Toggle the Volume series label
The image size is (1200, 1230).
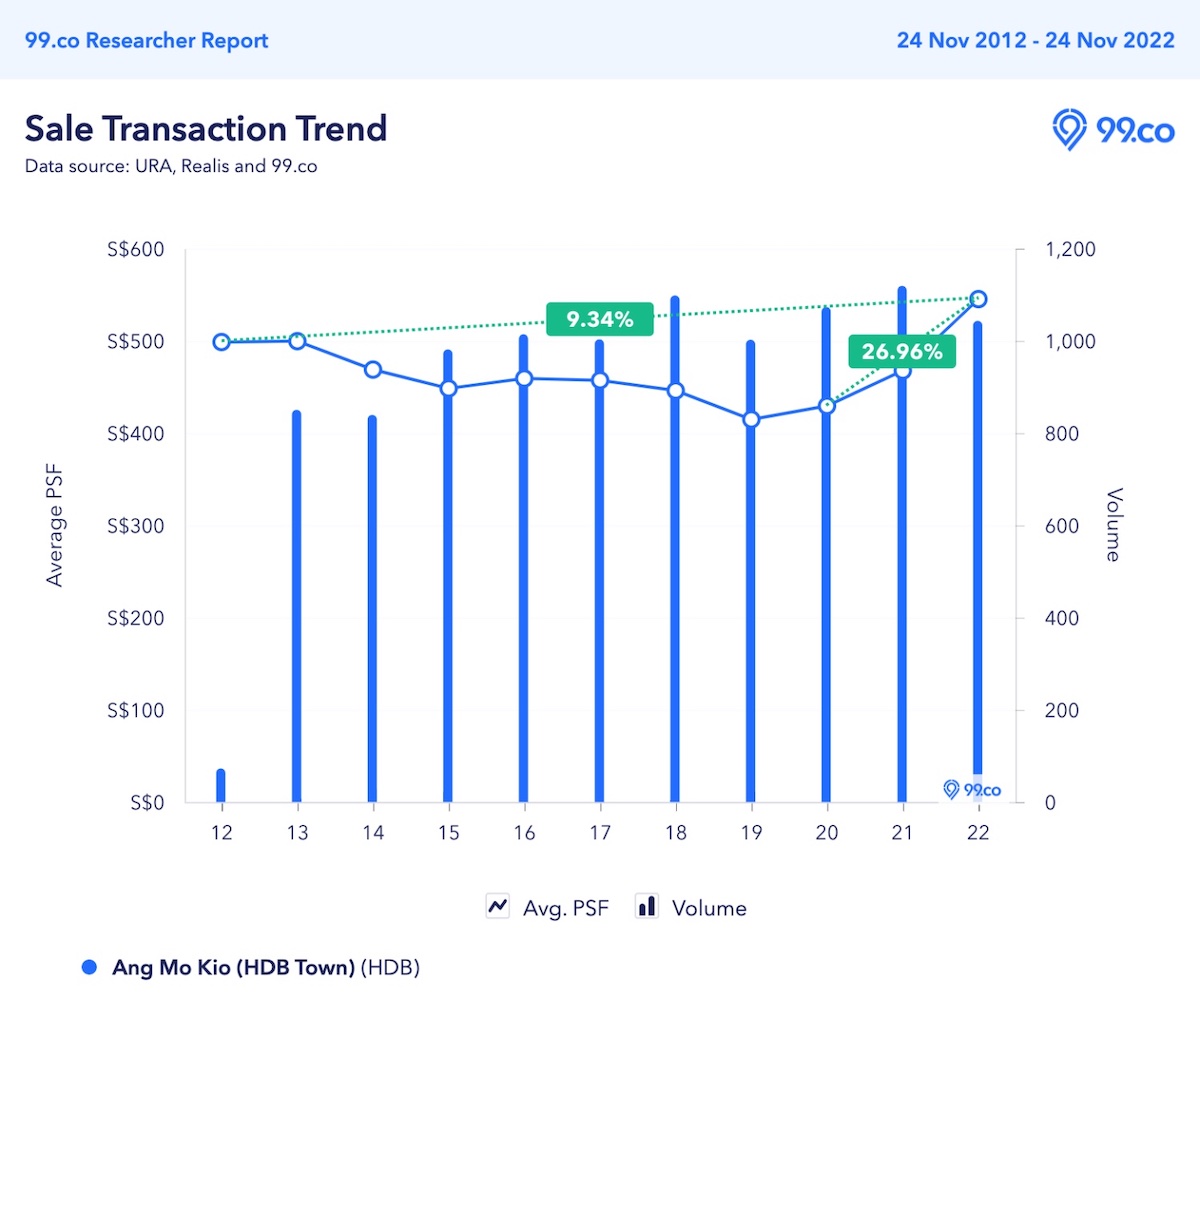pos(709,908)
